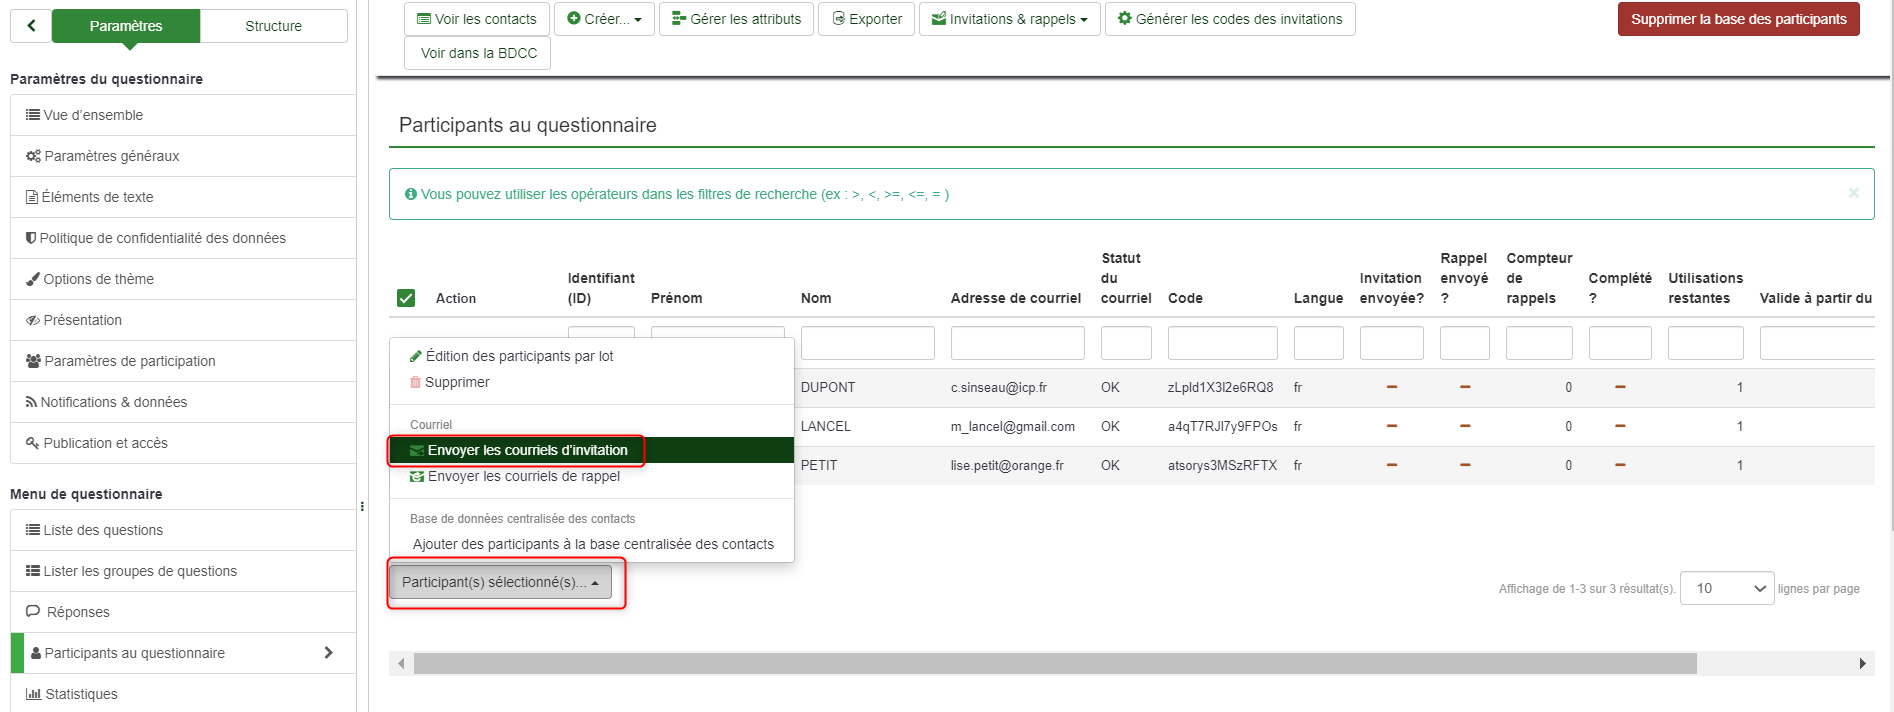Open the rows-per-page selector
Image resolution: width=1894 pixels, height=712 pixels.
[x=1727, y=588]
